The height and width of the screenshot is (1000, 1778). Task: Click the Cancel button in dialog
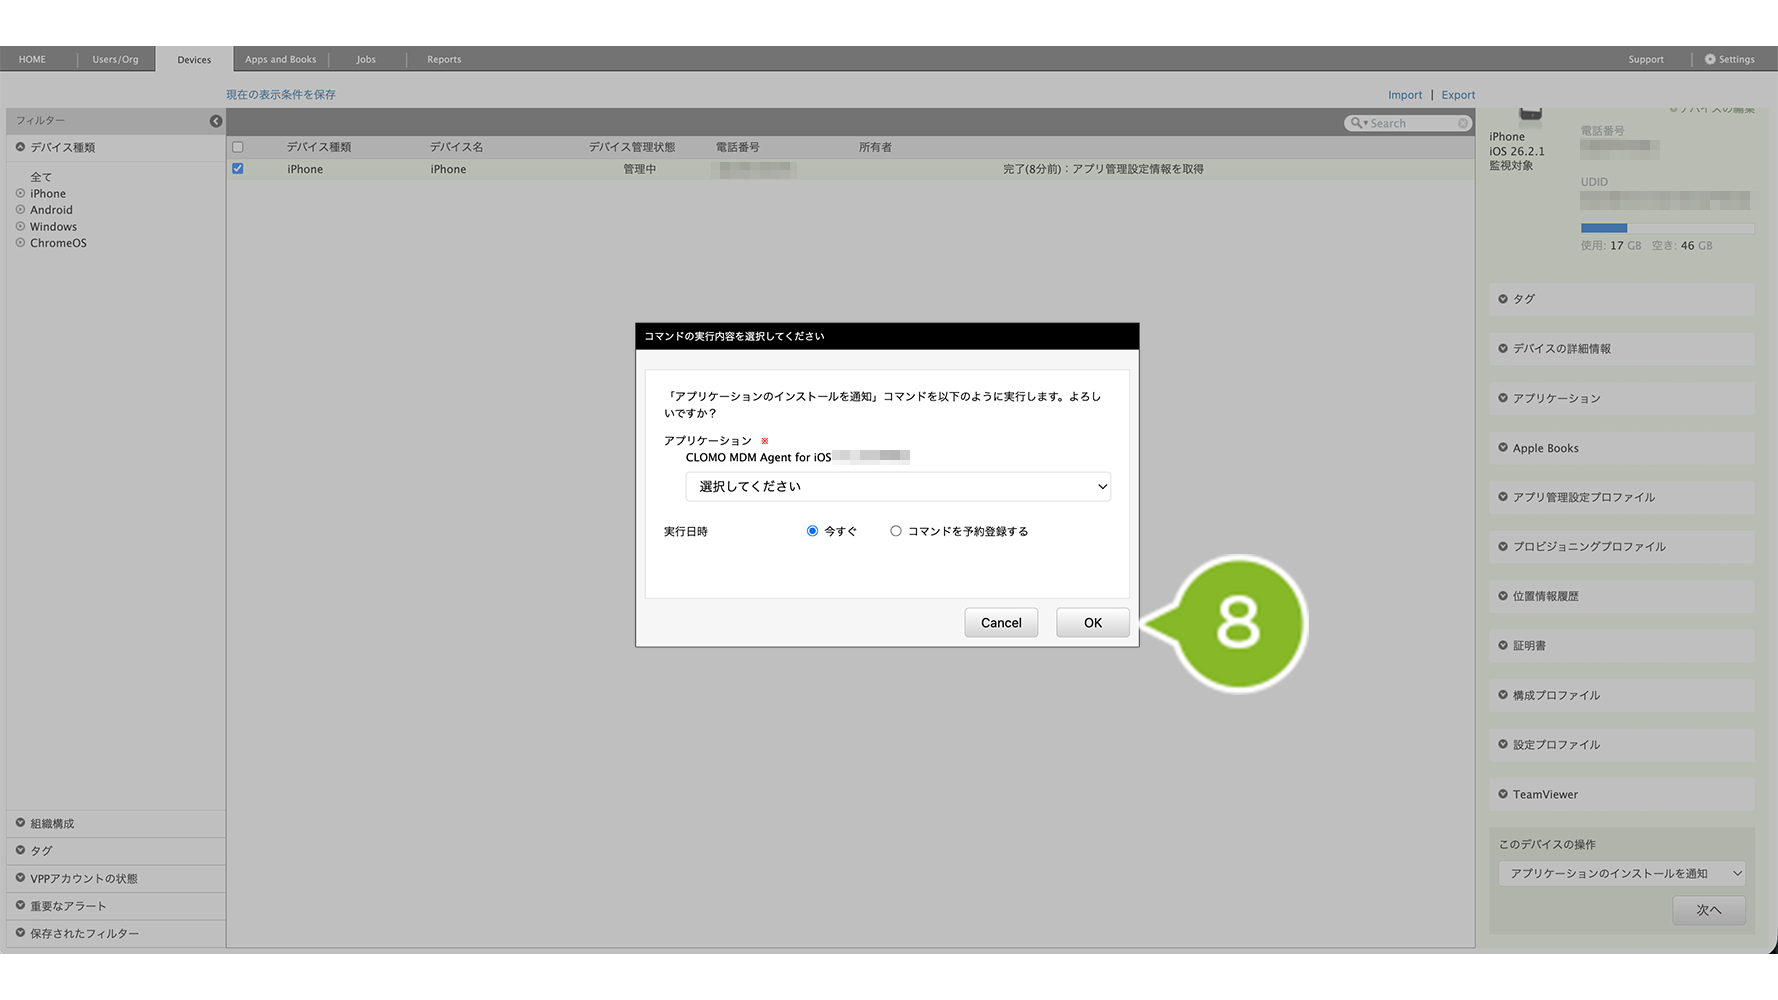click(1001, 623)
